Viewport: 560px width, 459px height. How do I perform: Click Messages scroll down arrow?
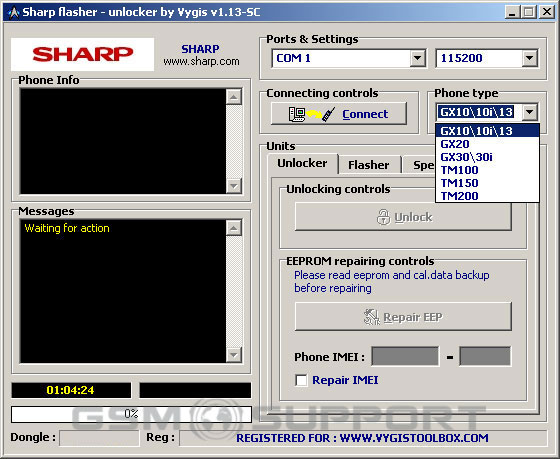(234, 355)
